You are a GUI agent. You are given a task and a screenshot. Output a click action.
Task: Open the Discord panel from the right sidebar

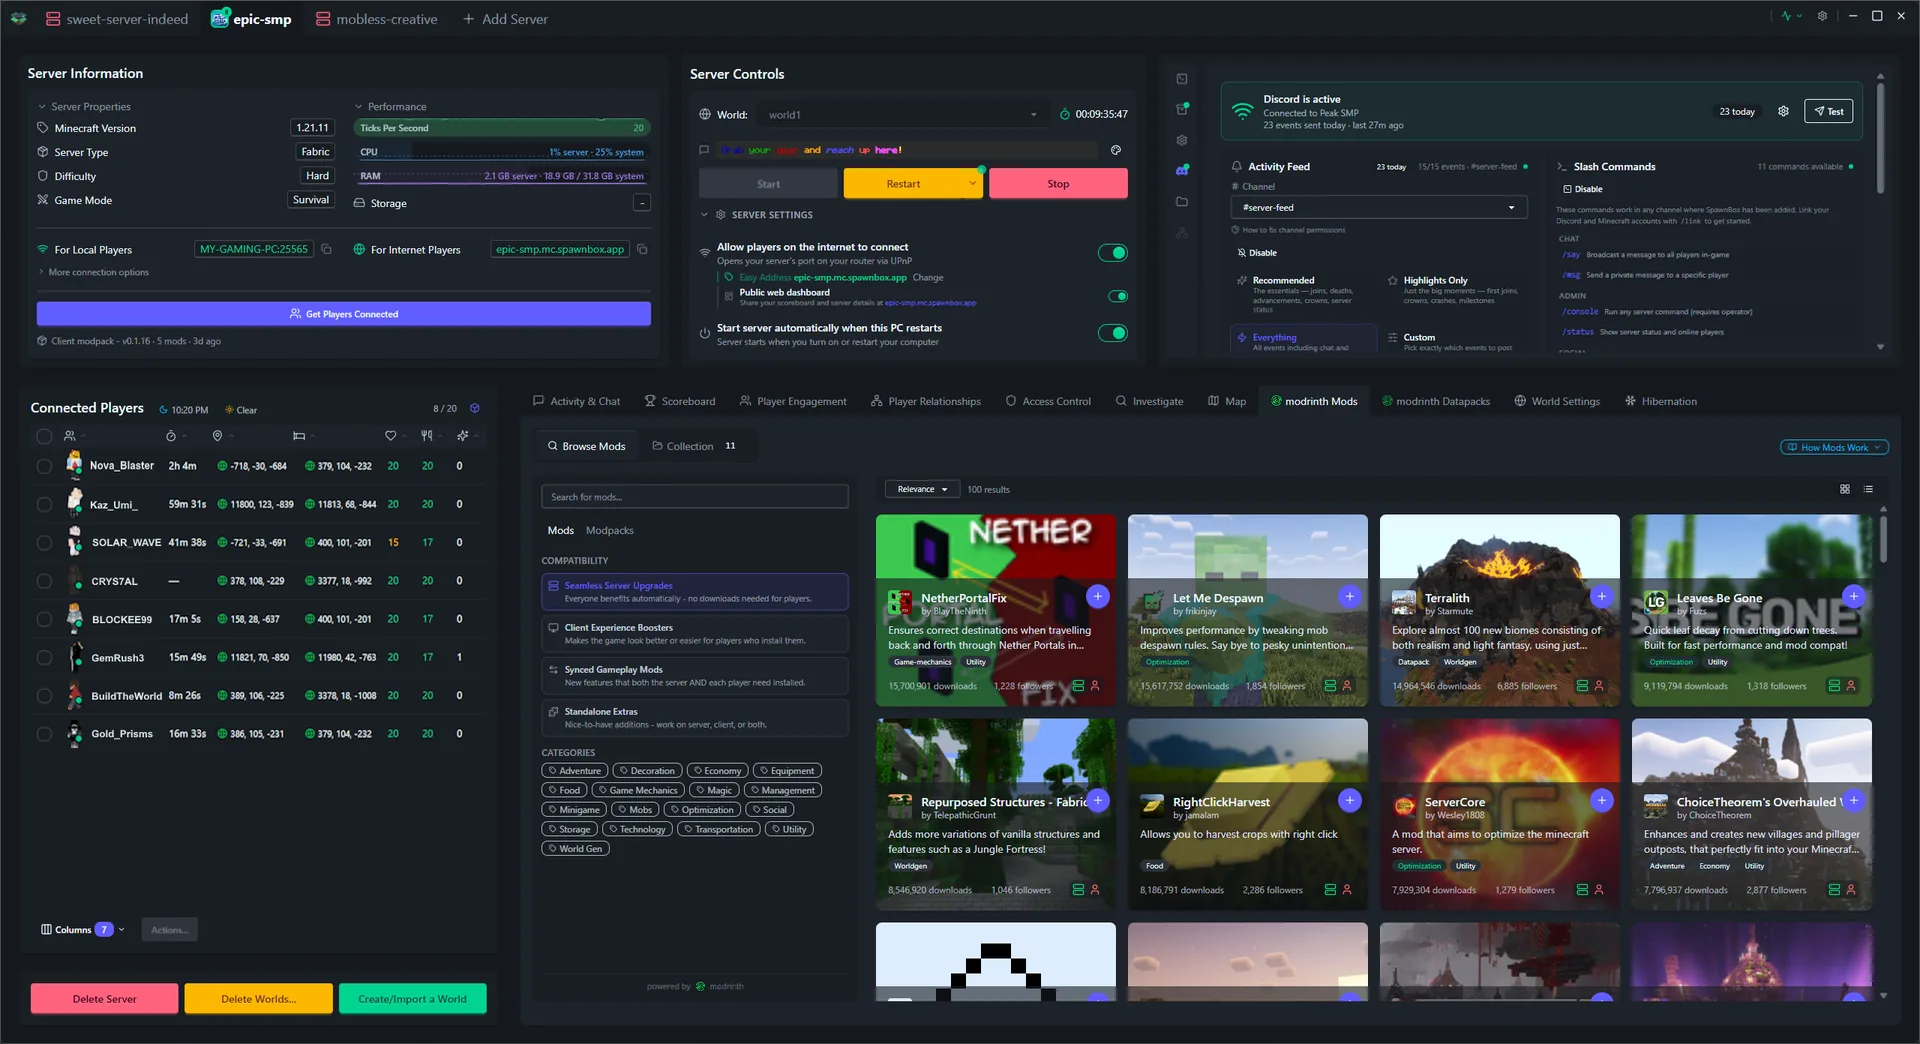pos(1183,170)
